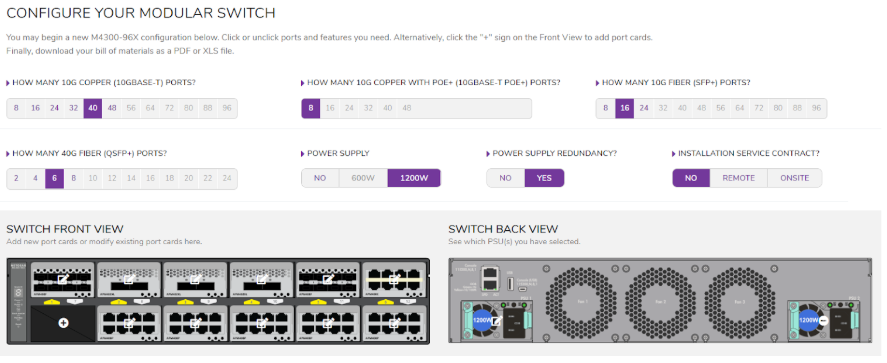Viewport: 887px width, 363px height.
Task: Choose ONSITE installation service
Action: [795, 178]
